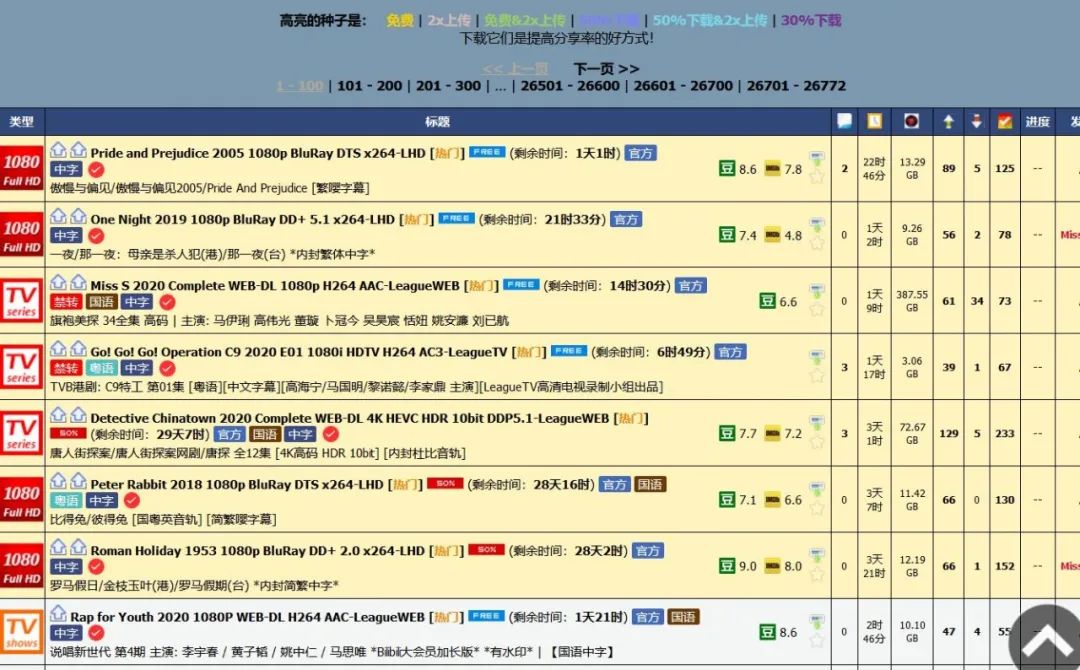The height and width of the screenshot is (670, 1080).
Task: Click the 国语 tag on Rap for Youth 2020
Action: pyautogui.click(x=683, y=617)
